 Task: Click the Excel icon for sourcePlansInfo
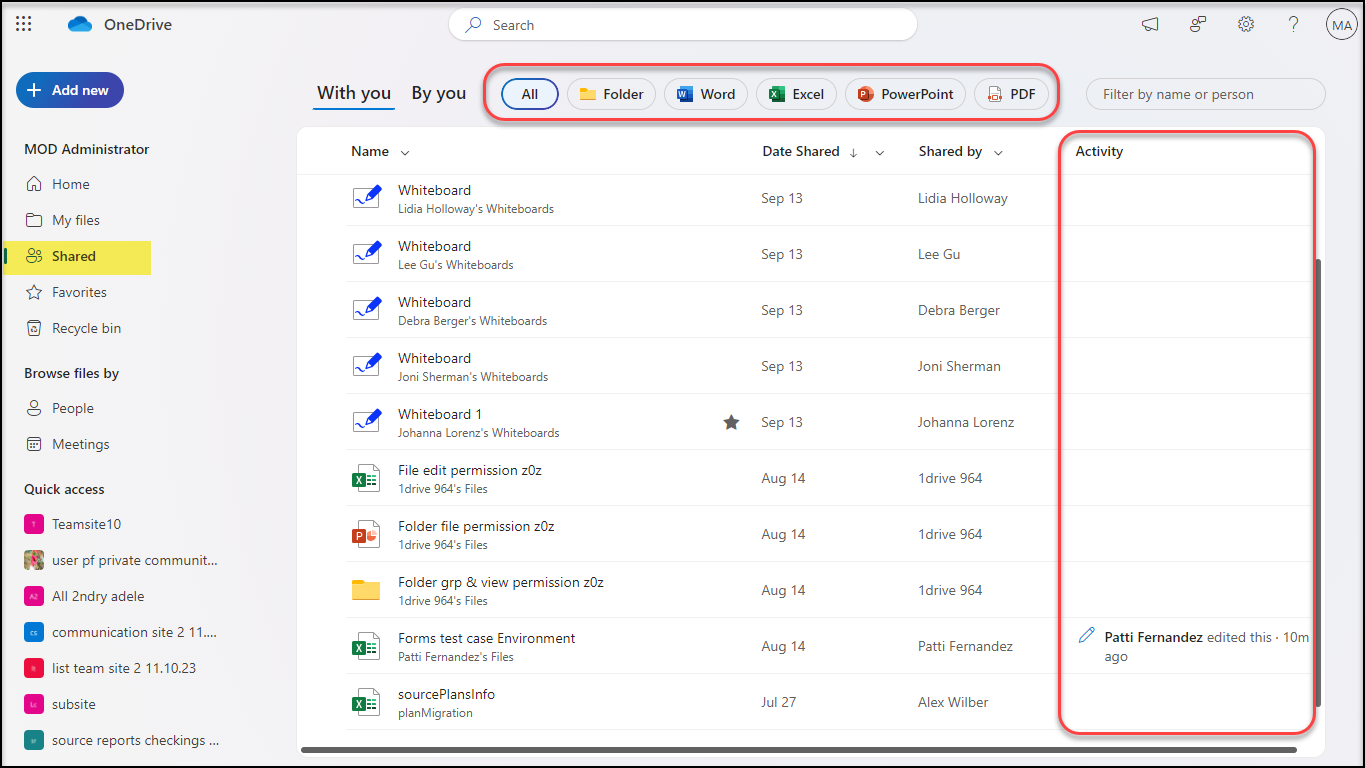(366, 703)
